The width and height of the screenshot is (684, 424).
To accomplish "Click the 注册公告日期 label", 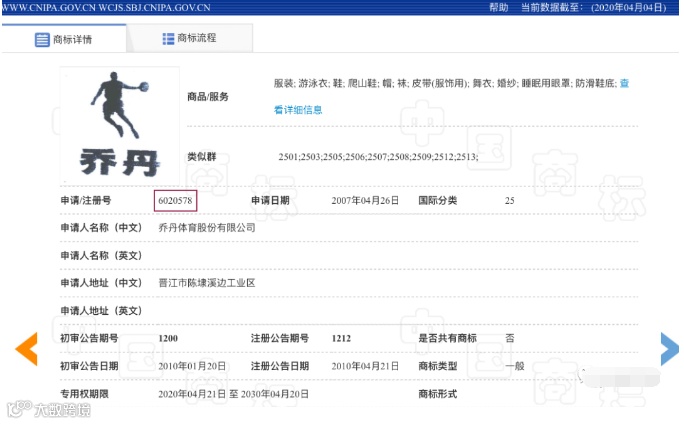I will 280,366.
